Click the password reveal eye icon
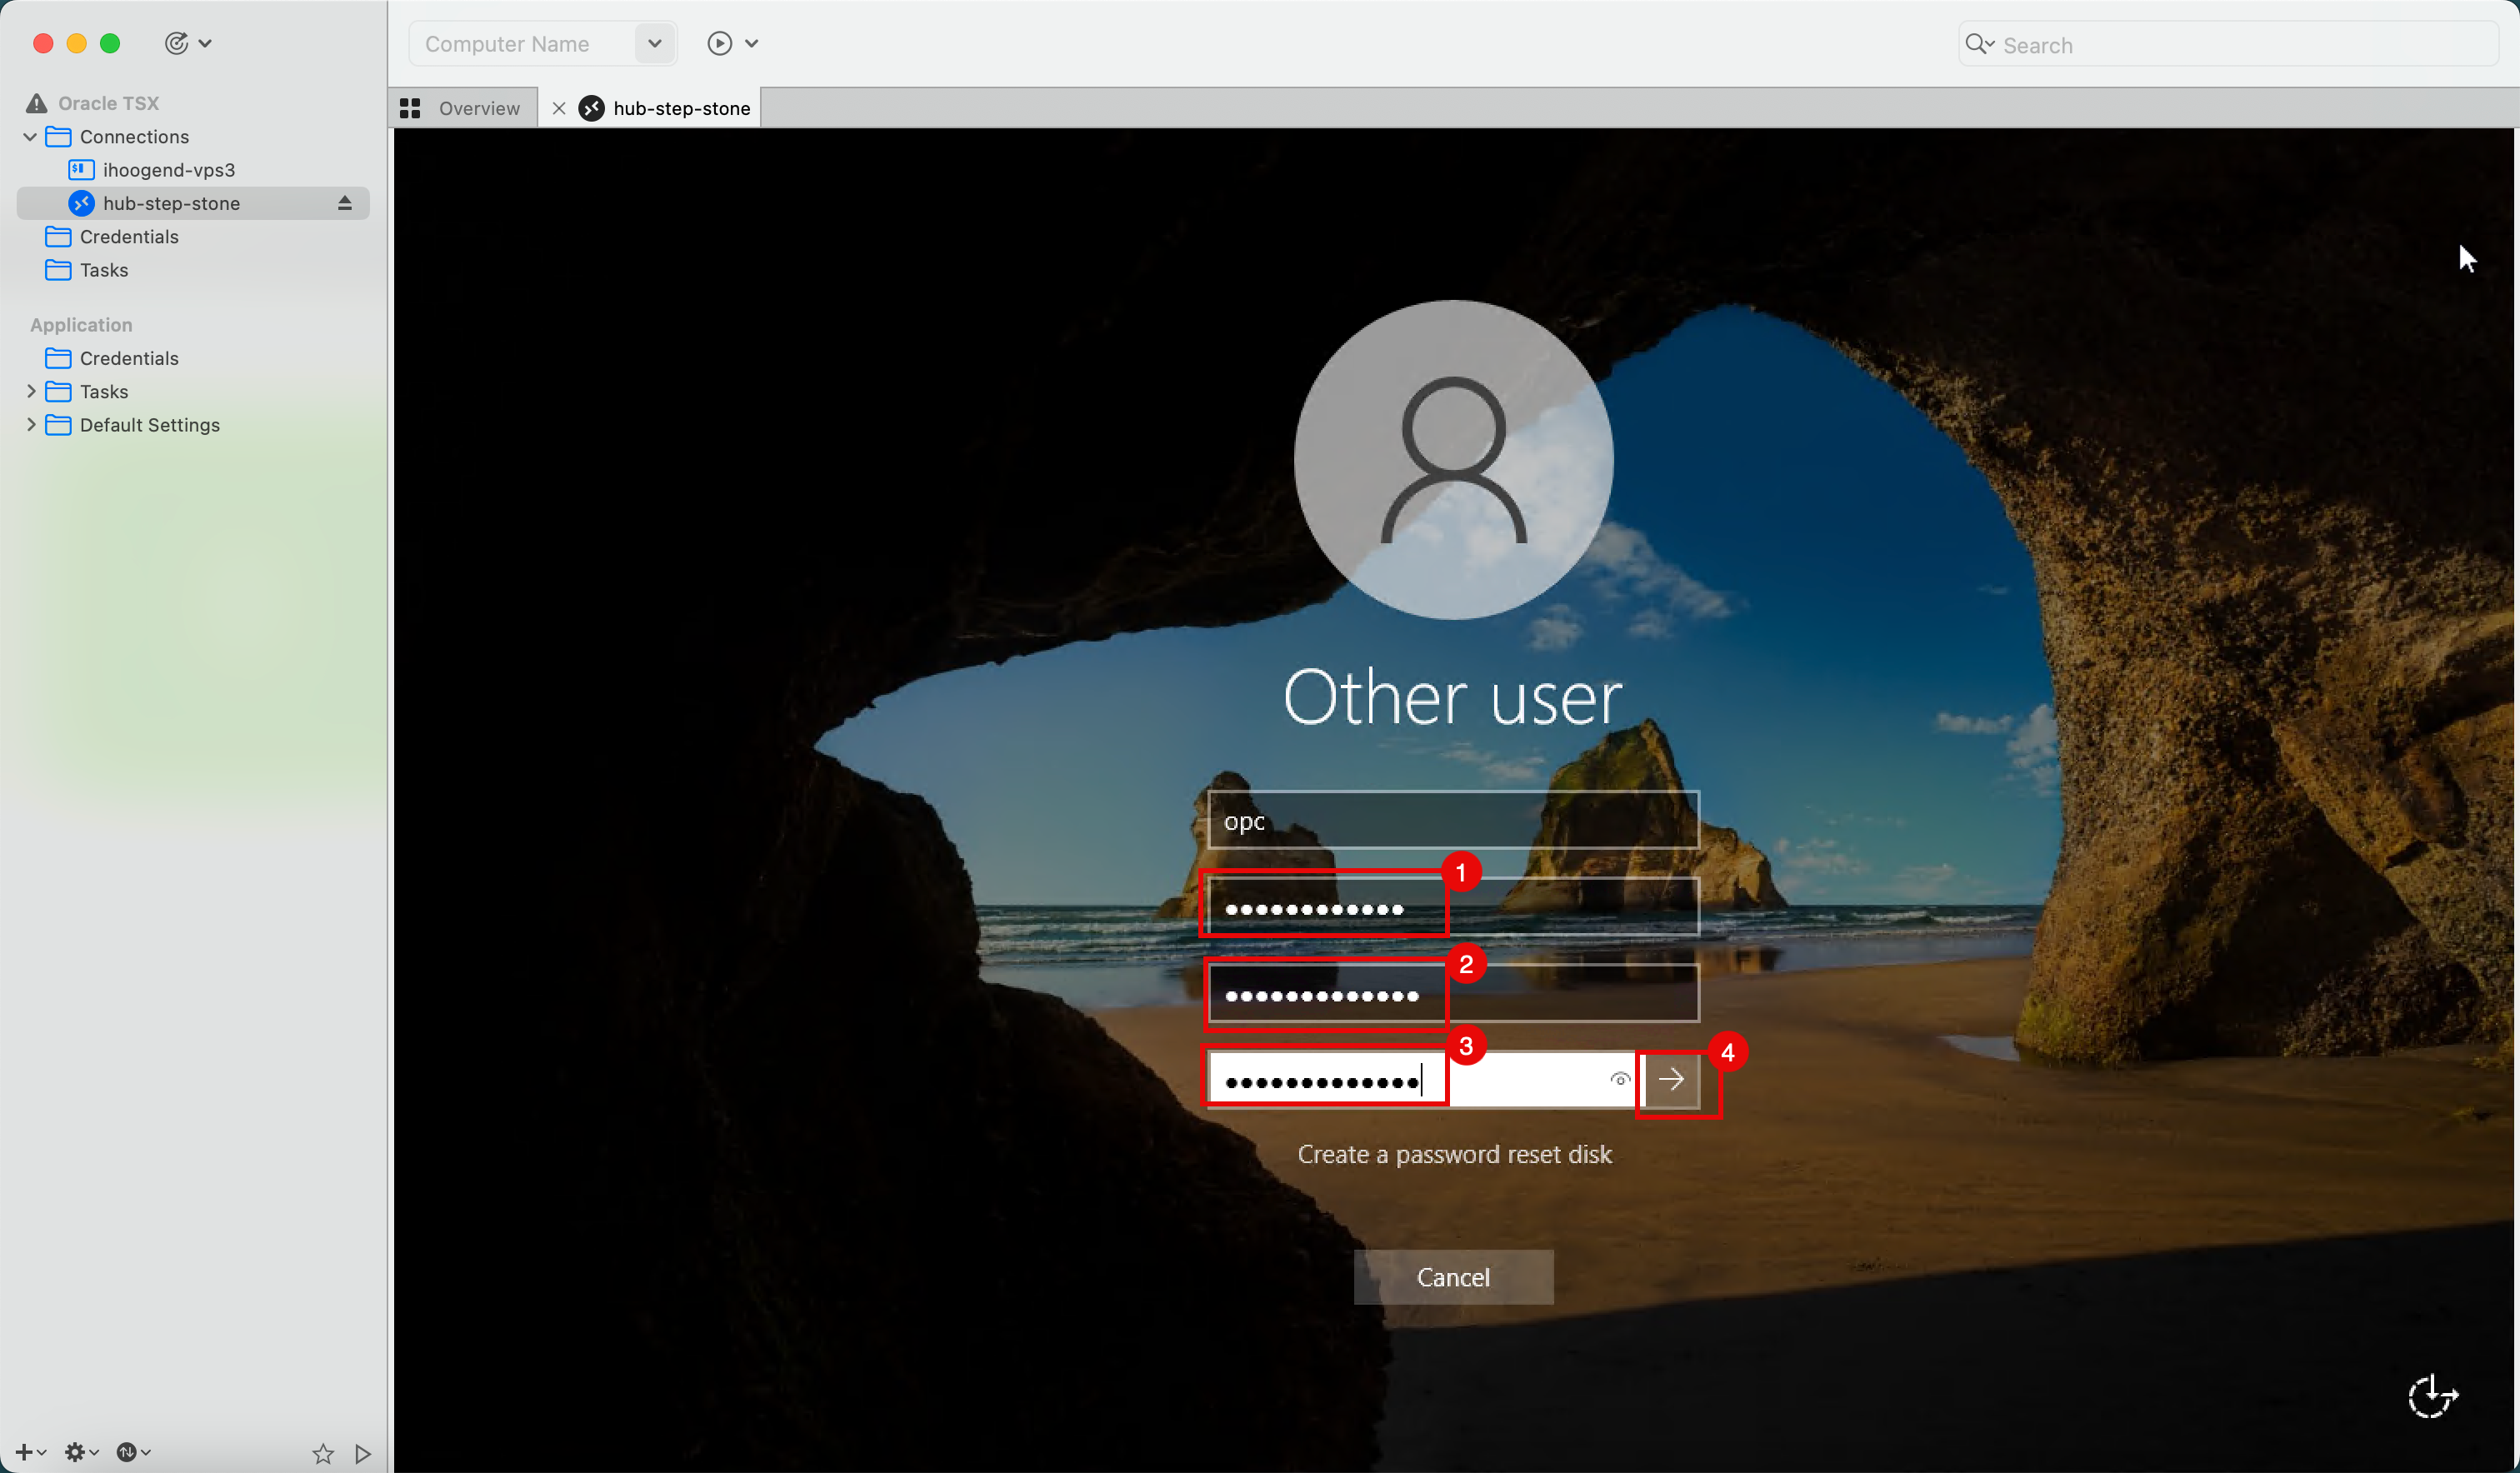 pos(1619,1079)
